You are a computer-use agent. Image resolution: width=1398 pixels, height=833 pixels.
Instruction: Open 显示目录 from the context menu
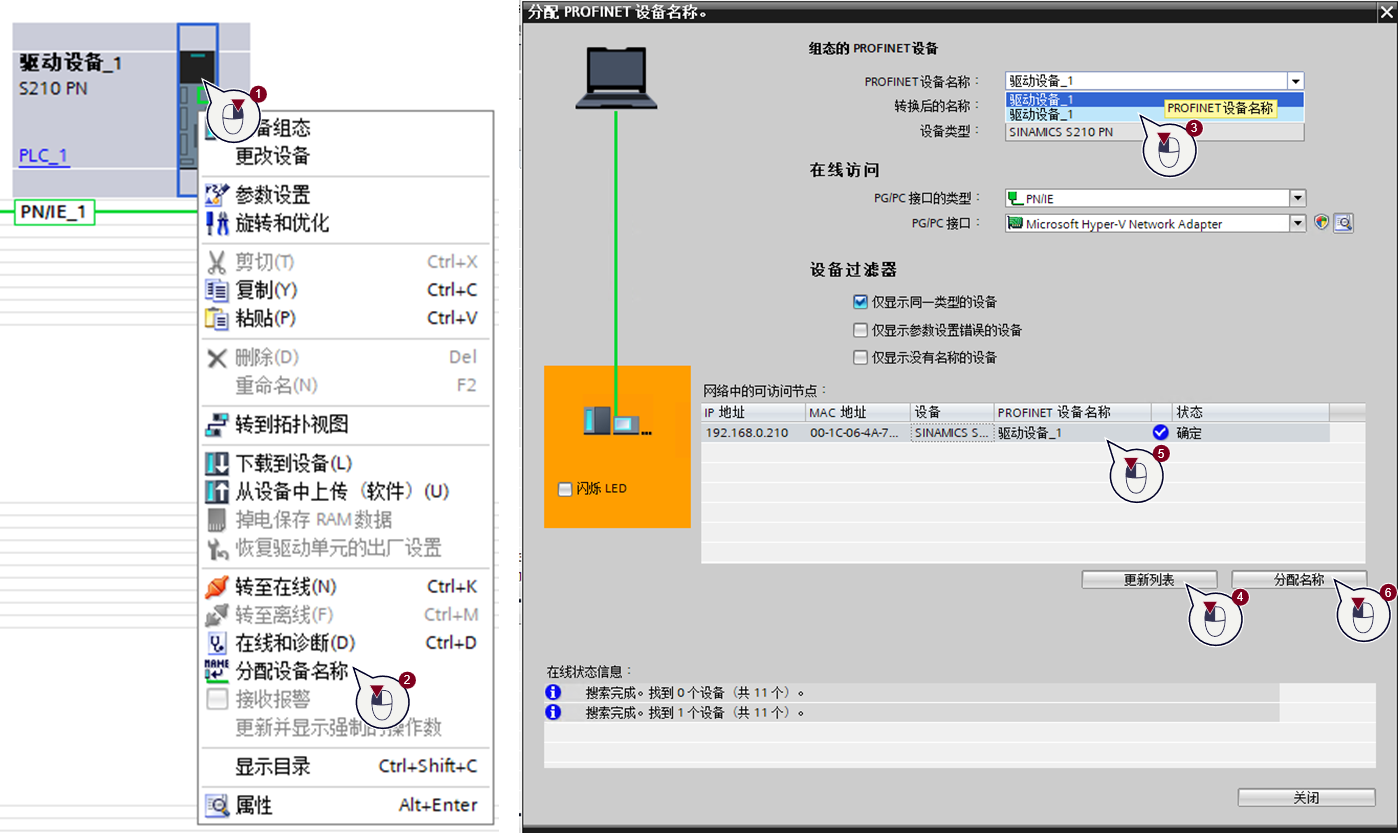(346, 766)
